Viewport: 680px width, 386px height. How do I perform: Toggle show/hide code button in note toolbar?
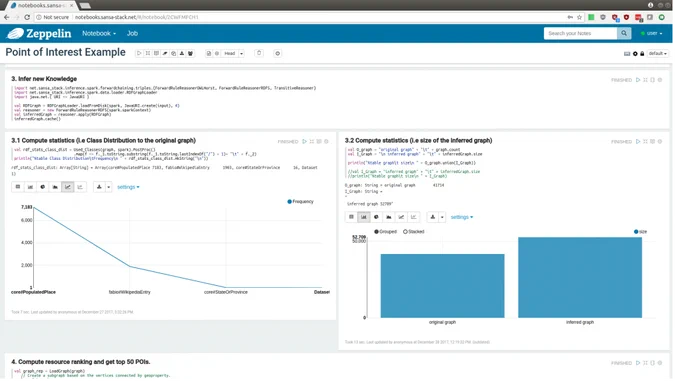(148, 53)
